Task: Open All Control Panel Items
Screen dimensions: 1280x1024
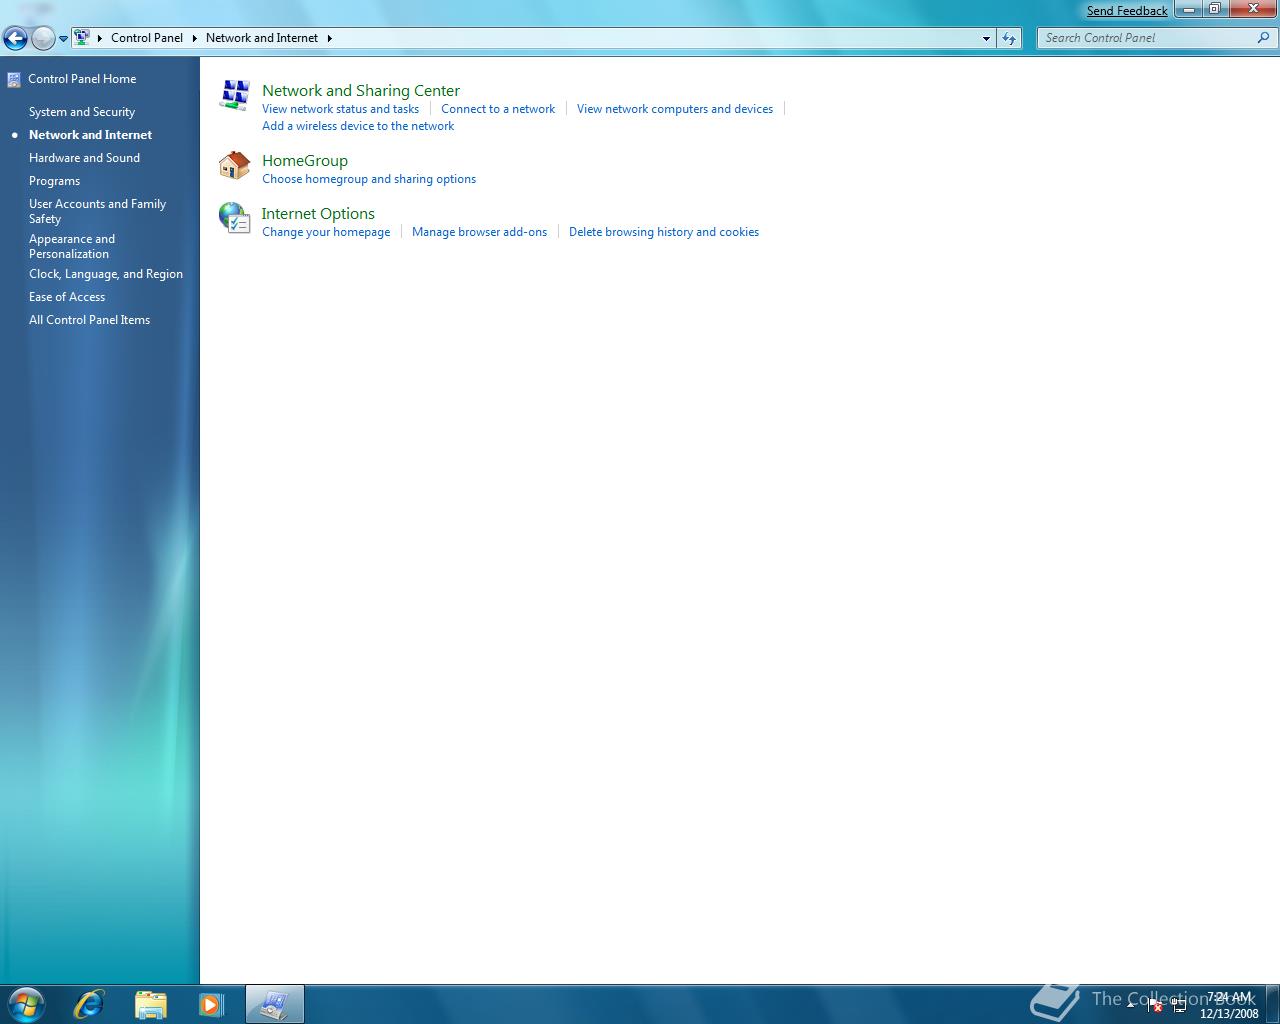Action: pos(89,320)
